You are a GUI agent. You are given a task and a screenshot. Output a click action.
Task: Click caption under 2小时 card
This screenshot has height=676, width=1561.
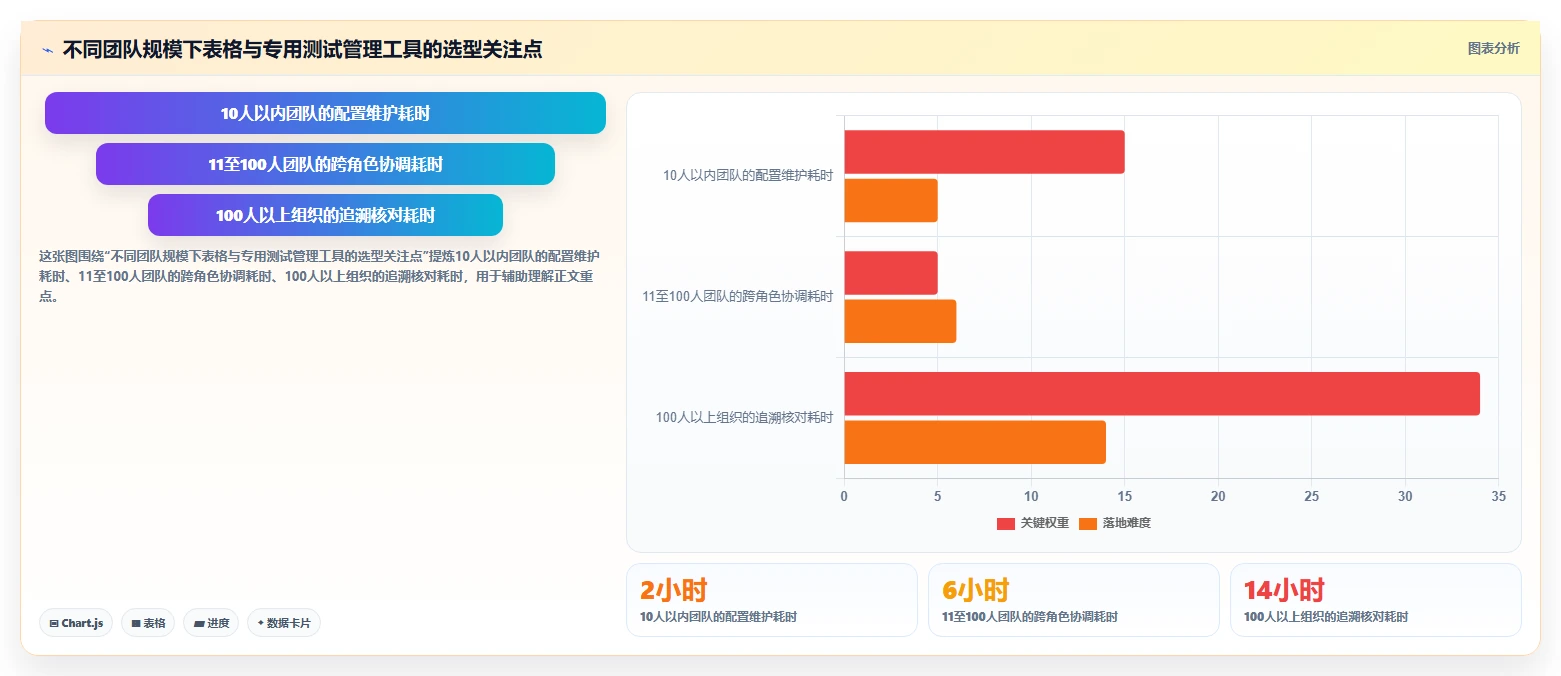pyautogui.click(x=718, y=618)
